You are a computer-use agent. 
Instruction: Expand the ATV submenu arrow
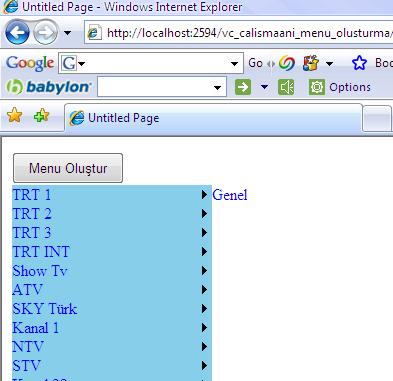click(204, 290)
